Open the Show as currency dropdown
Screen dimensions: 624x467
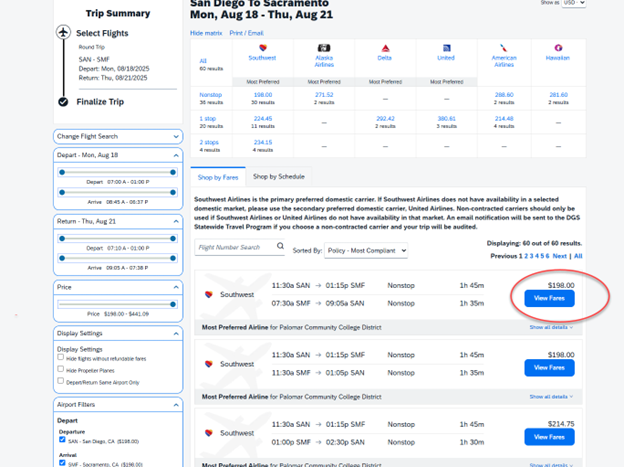[x=573, y=3]
